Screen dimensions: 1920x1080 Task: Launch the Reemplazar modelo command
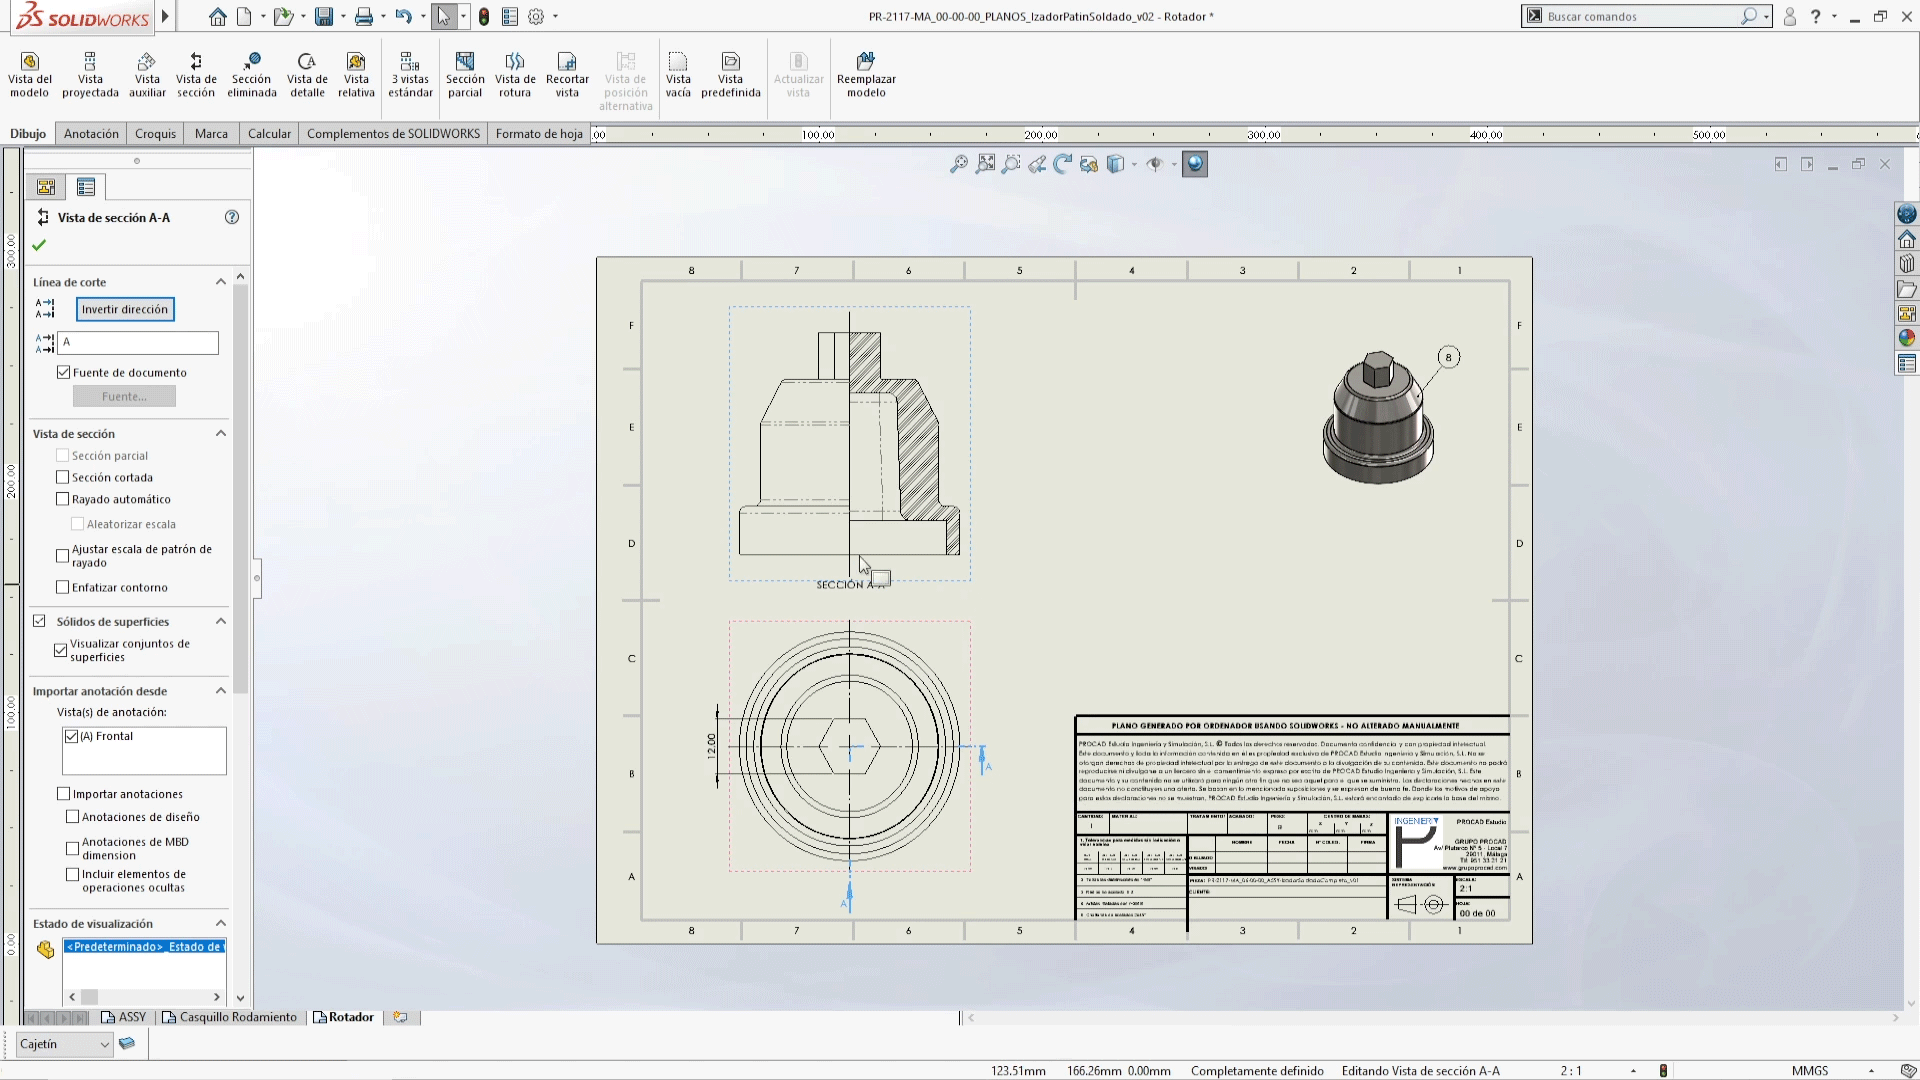tap(866, 75)
